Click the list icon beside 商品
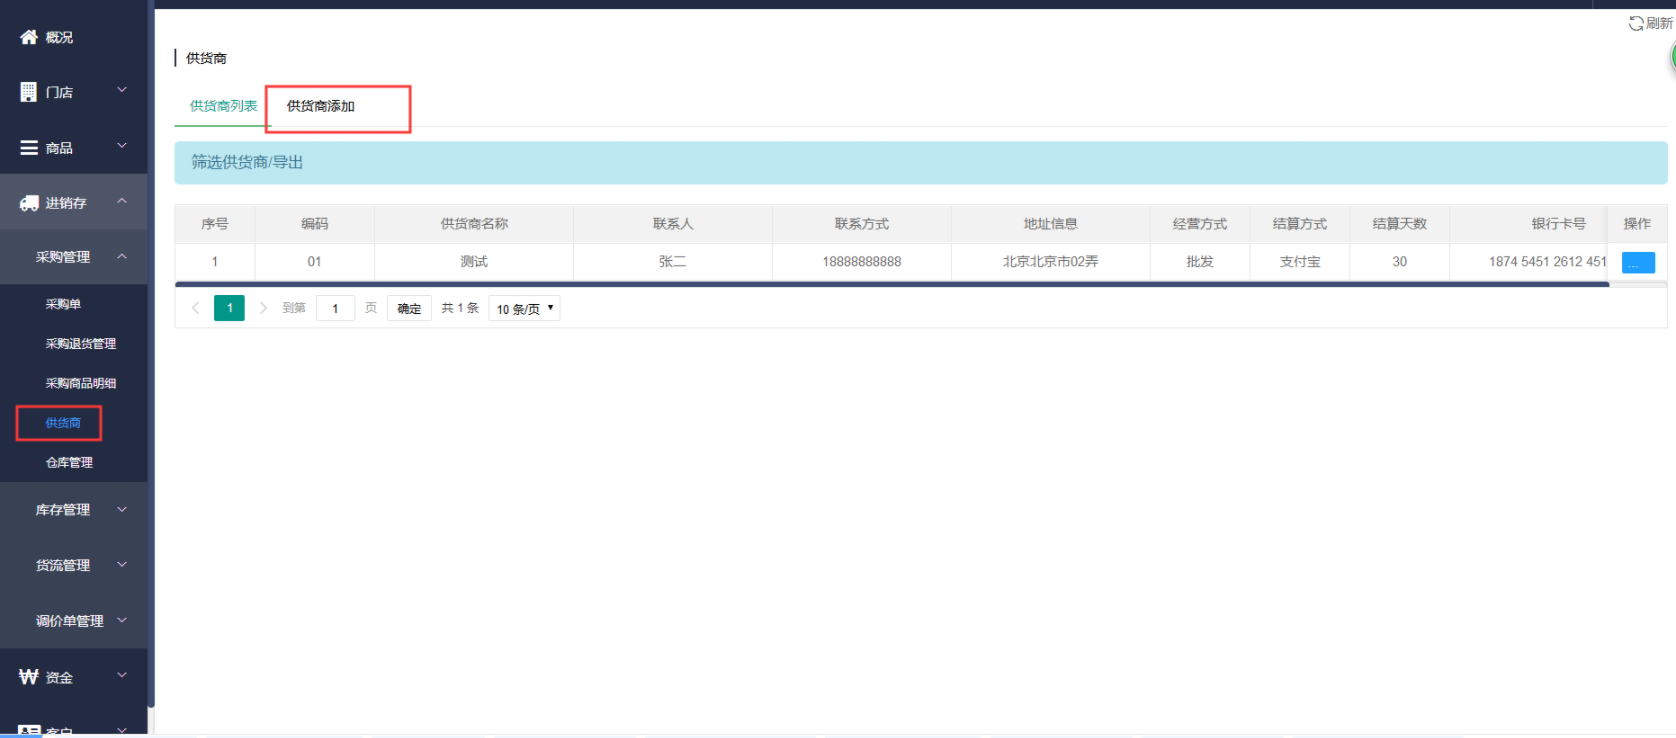The width and height of the screenshot is (1676, 738). [29, 148]
